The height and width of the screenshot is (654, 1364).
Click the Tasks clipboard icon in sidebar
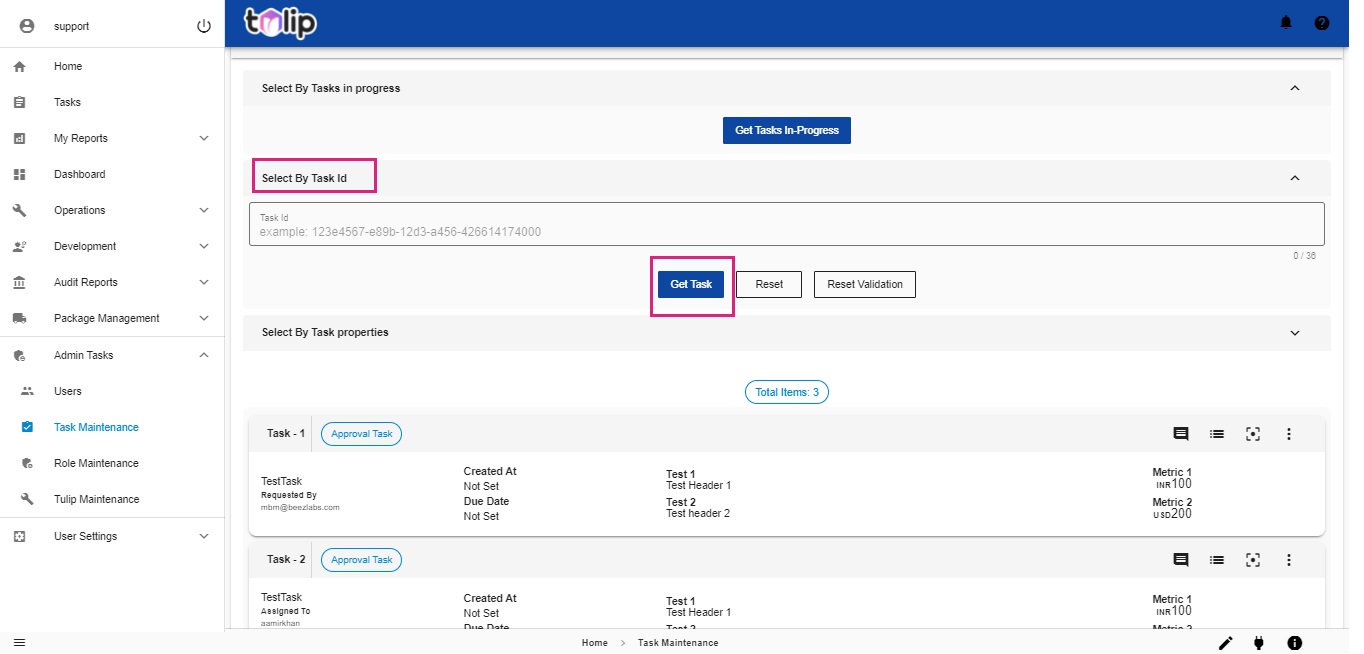(19, 102)
